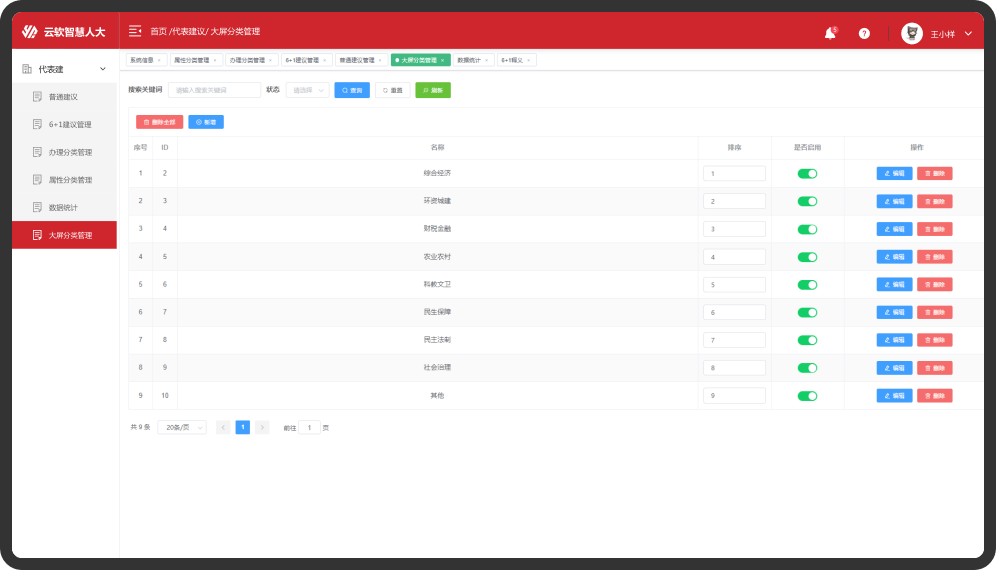The height and width of the screenshot is (570, 996).
Task: Click the help question mark icon
Action: (x=864, y=33)
